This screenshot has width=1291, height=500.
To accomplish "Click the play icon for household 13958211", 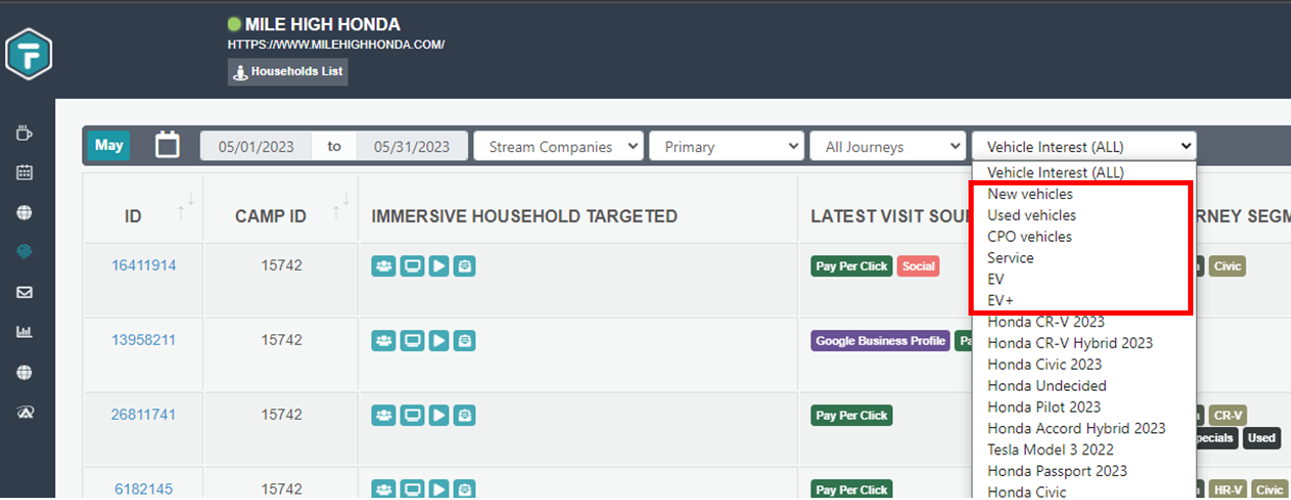I will tap(438, 341).
